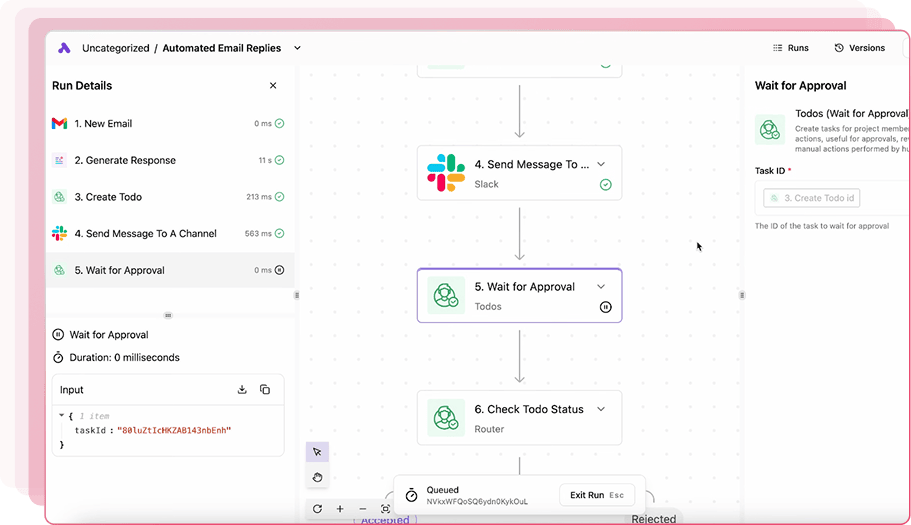The width and height of the screenshot is (911, 525).
Task: Click the Duration: 0 milliseconds text
Action: (124, 358)
